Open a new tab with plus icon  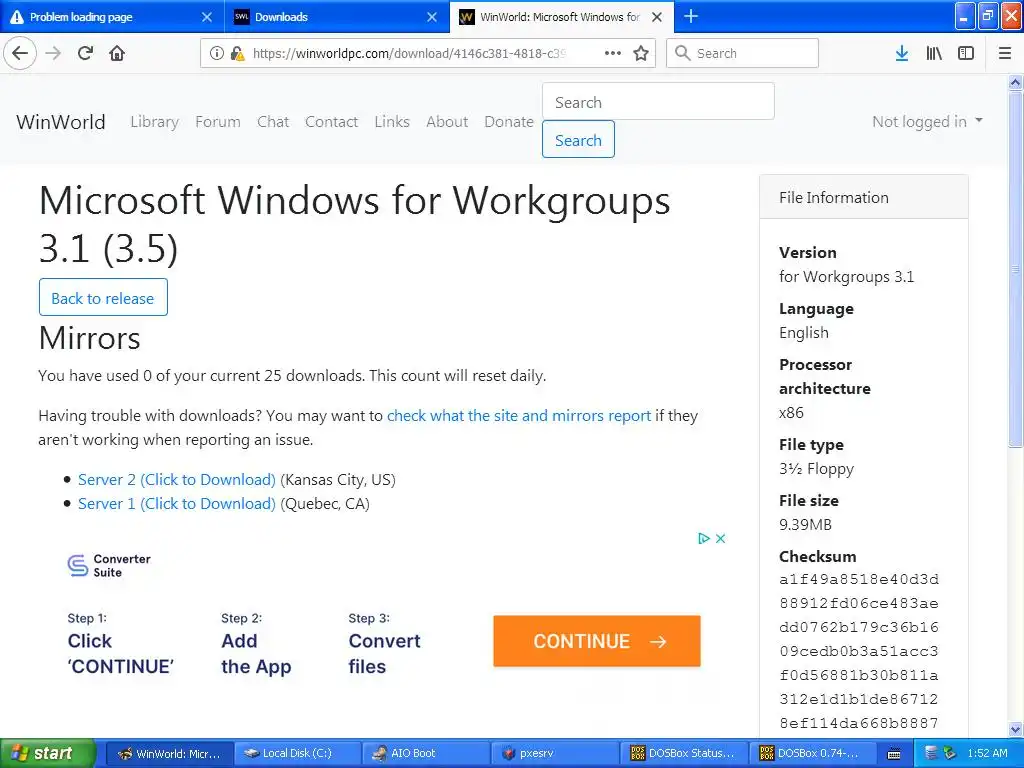coord(690,16)
